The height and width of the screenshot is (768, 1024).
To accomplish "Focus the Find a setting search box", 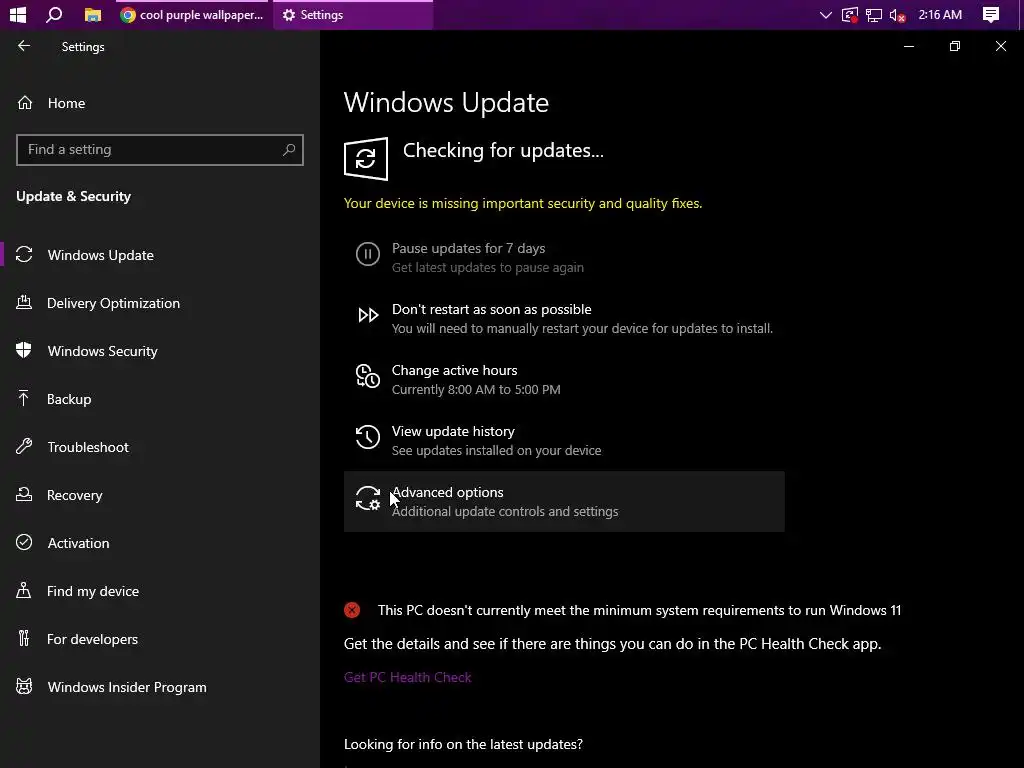I will (x=159, y=150).
